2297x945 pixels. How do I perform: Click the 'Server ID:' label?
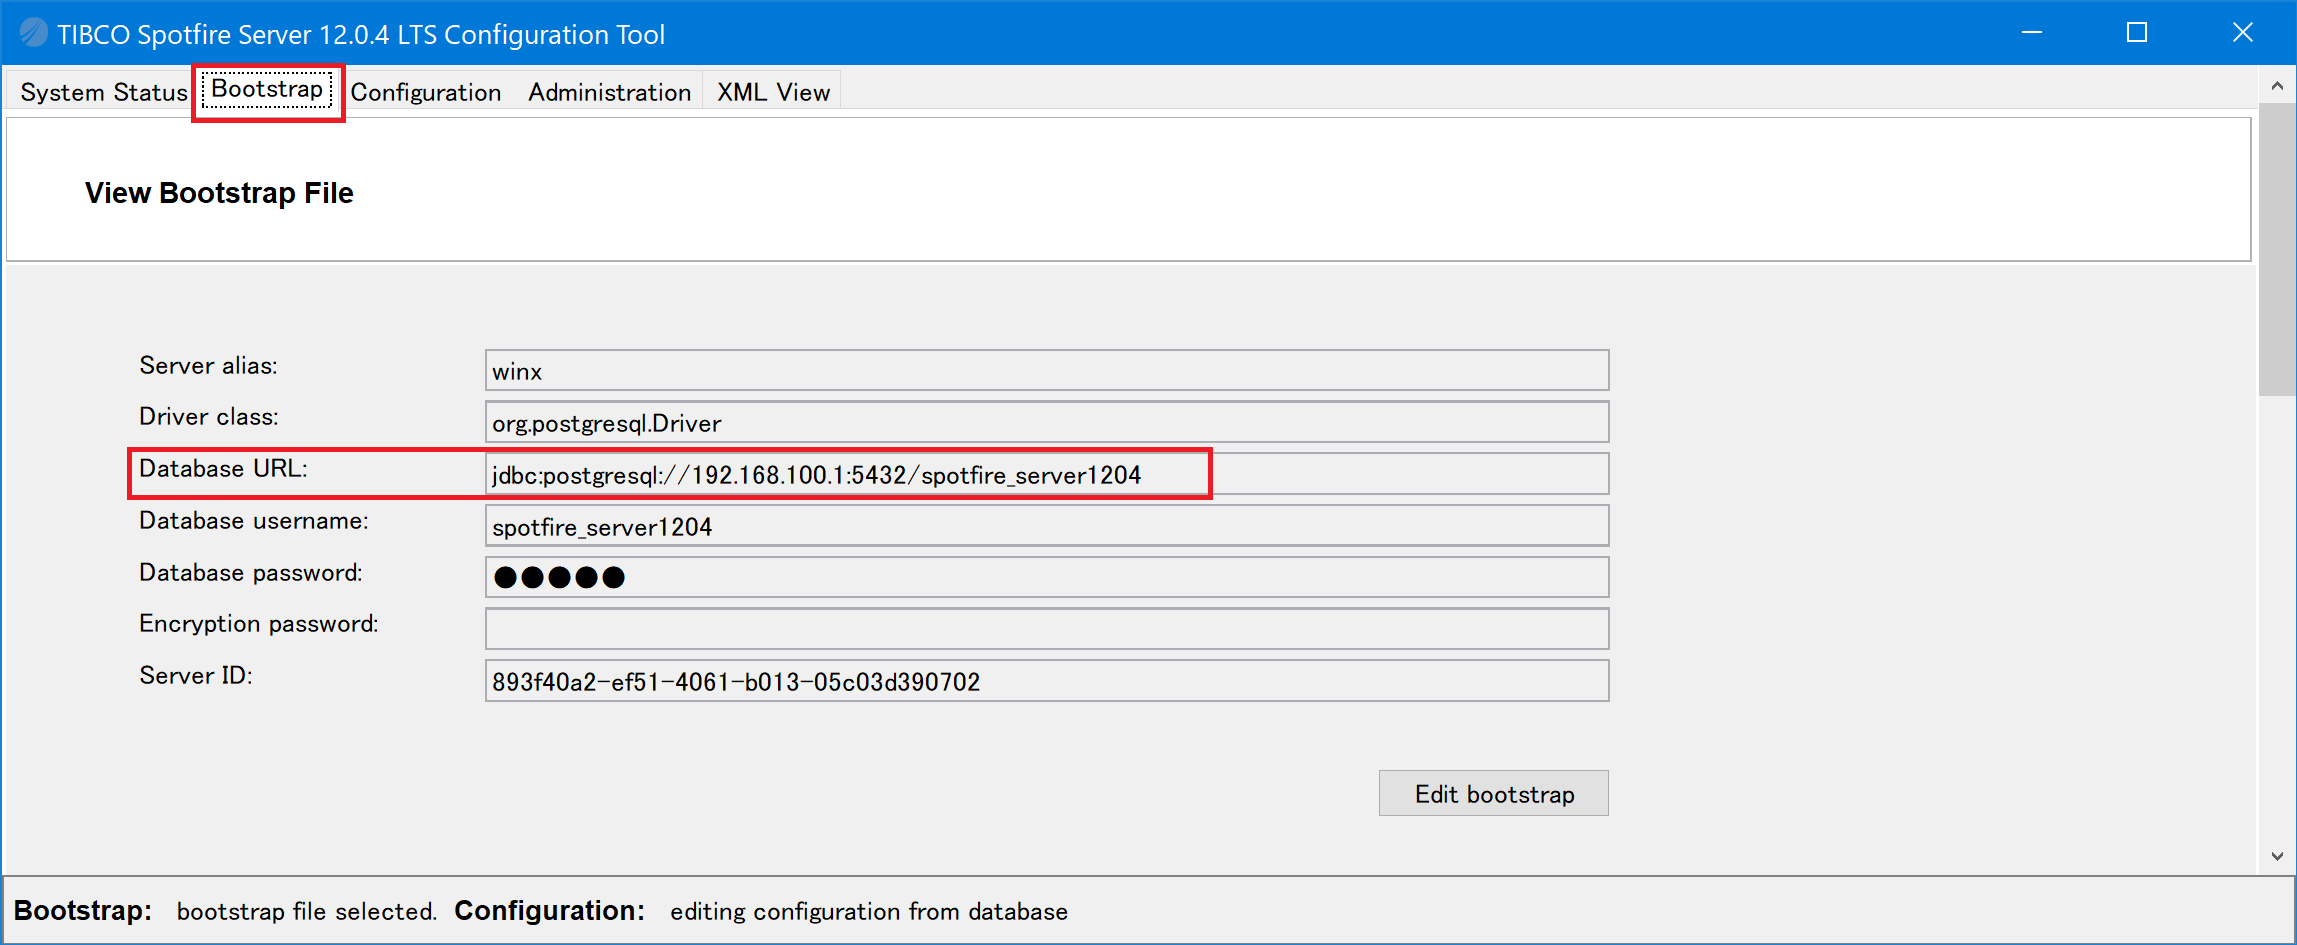(x=196, y=676)
